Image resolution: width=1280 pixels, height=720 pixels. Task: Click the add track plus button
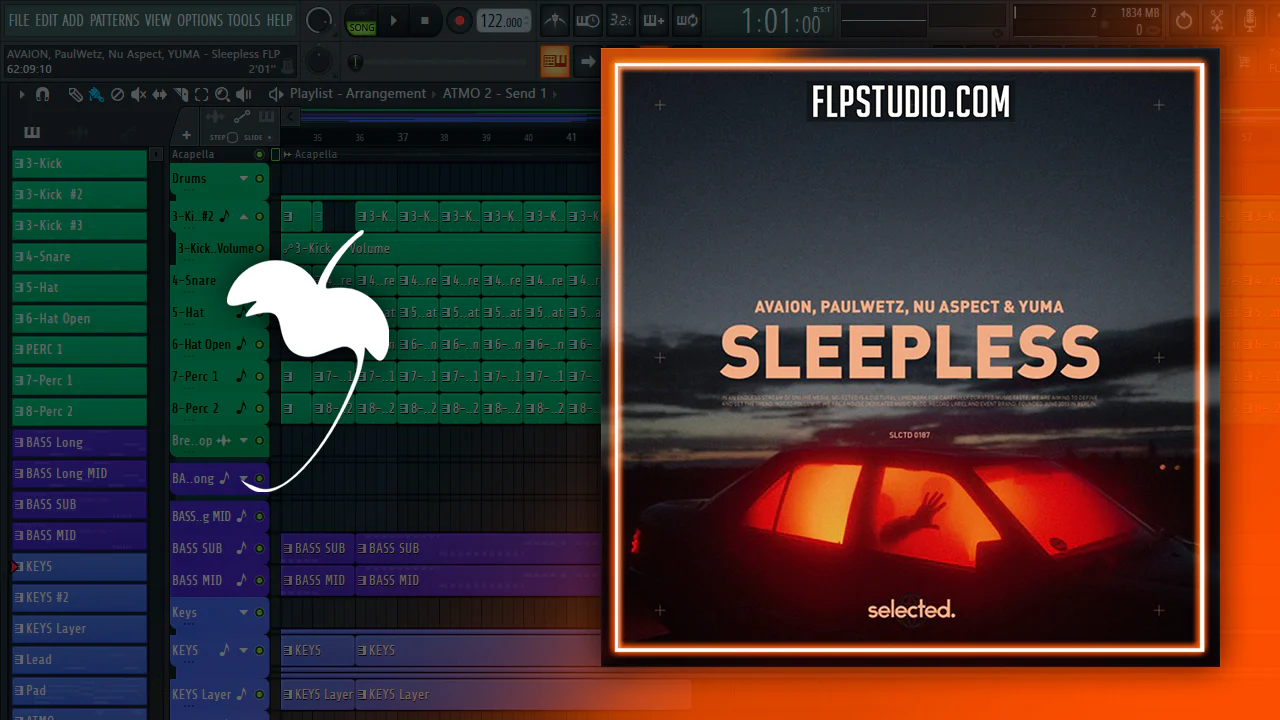tap(186, 136)
